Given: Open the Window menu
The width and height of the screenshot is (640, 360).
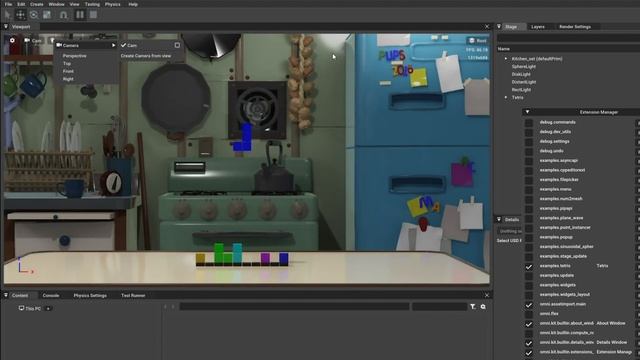Looking at the screenshot, I should [x=56, y=4].
